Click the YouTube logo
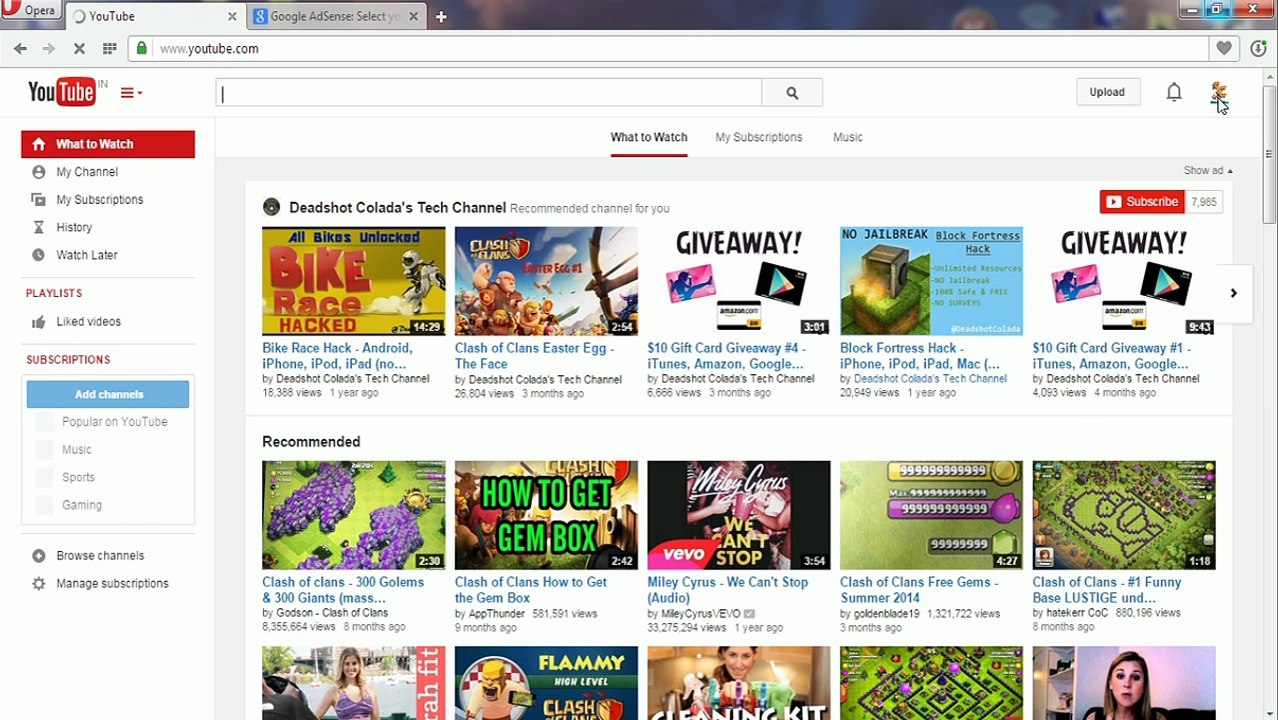This screenshot has width=1278, height=720. (x=62, y=92)
